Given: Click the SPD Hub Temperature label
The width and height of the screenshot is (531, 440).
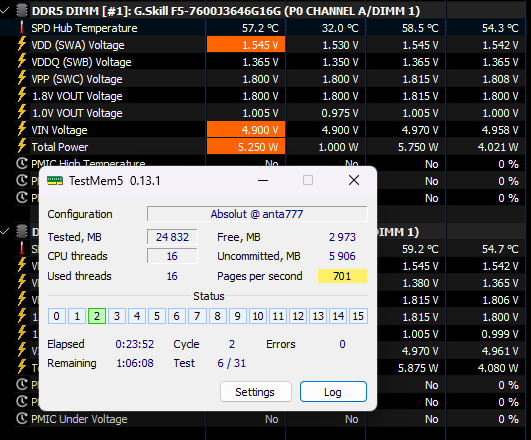Looking at the screenshot, I should [x=84, y=28].
